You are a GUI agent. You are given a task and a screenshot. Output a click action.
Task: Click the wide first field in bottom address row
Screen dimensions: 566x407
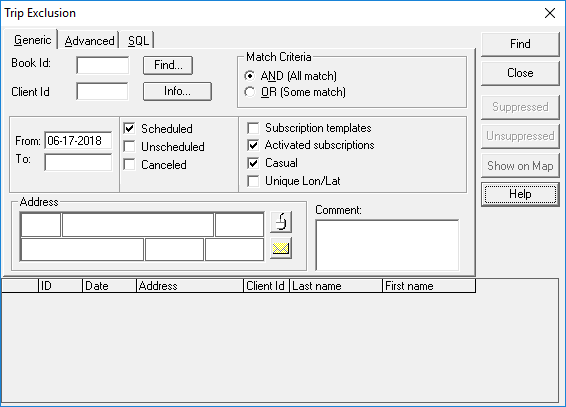82,249
